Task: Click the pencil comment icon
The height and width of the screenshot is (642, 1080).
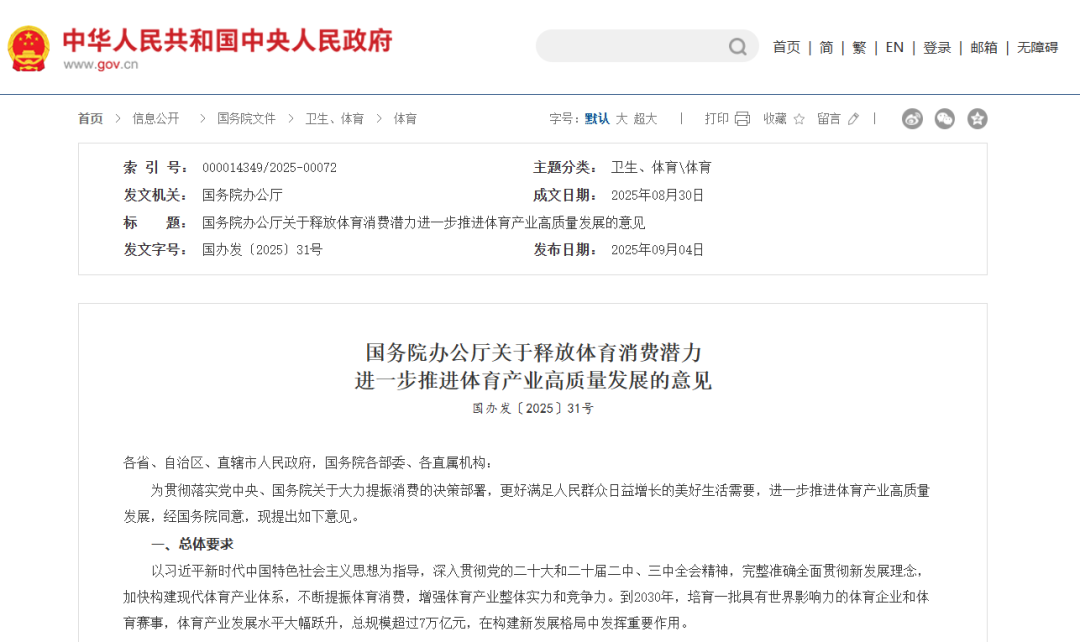Action: tap(853, 119)
